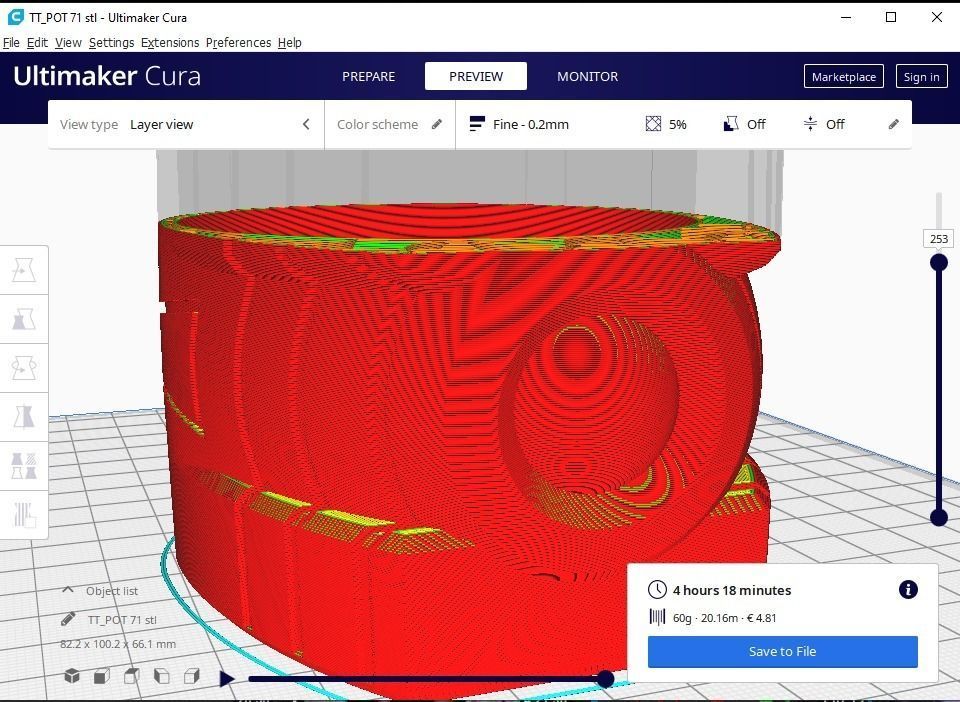Open the Help menu
This screenshot has width=960, height=702.
[290, 42]
